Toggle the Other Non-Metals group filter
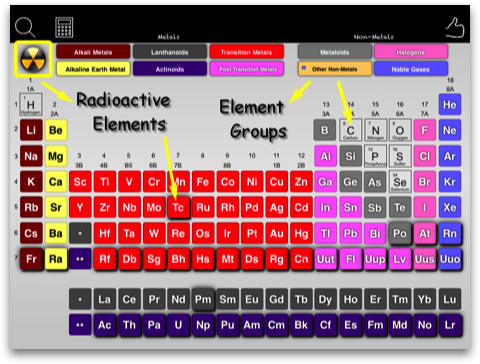480x364 pixels. (335, 69)
